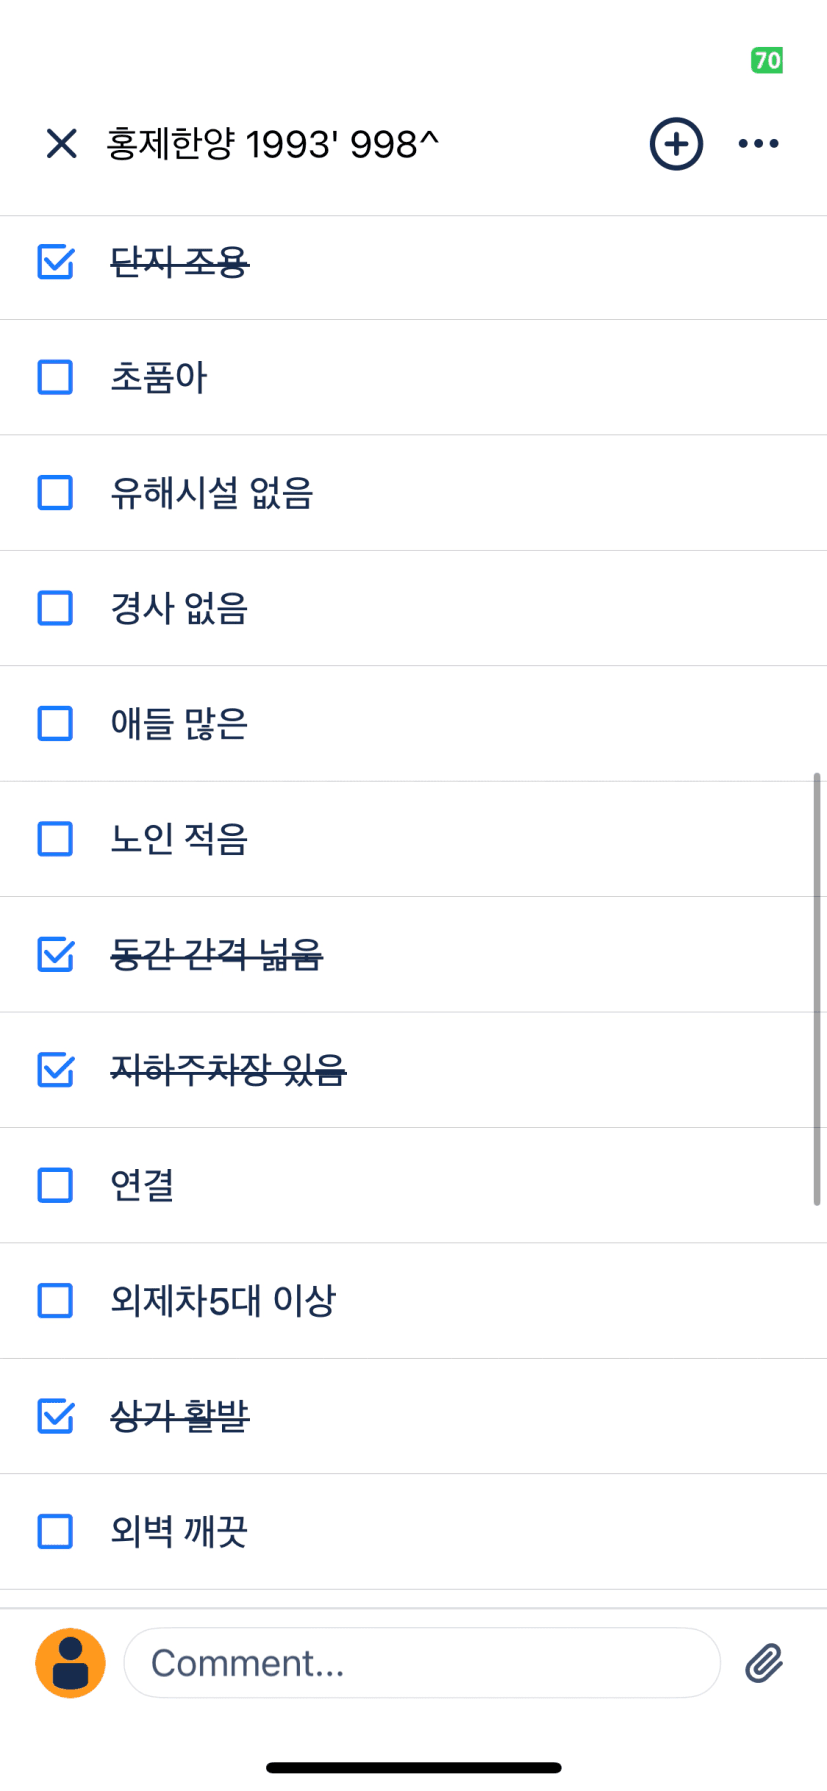Check the 유해시설 없음 checkbox
The width and height of the screenshot is (827, 1791).
55,493
